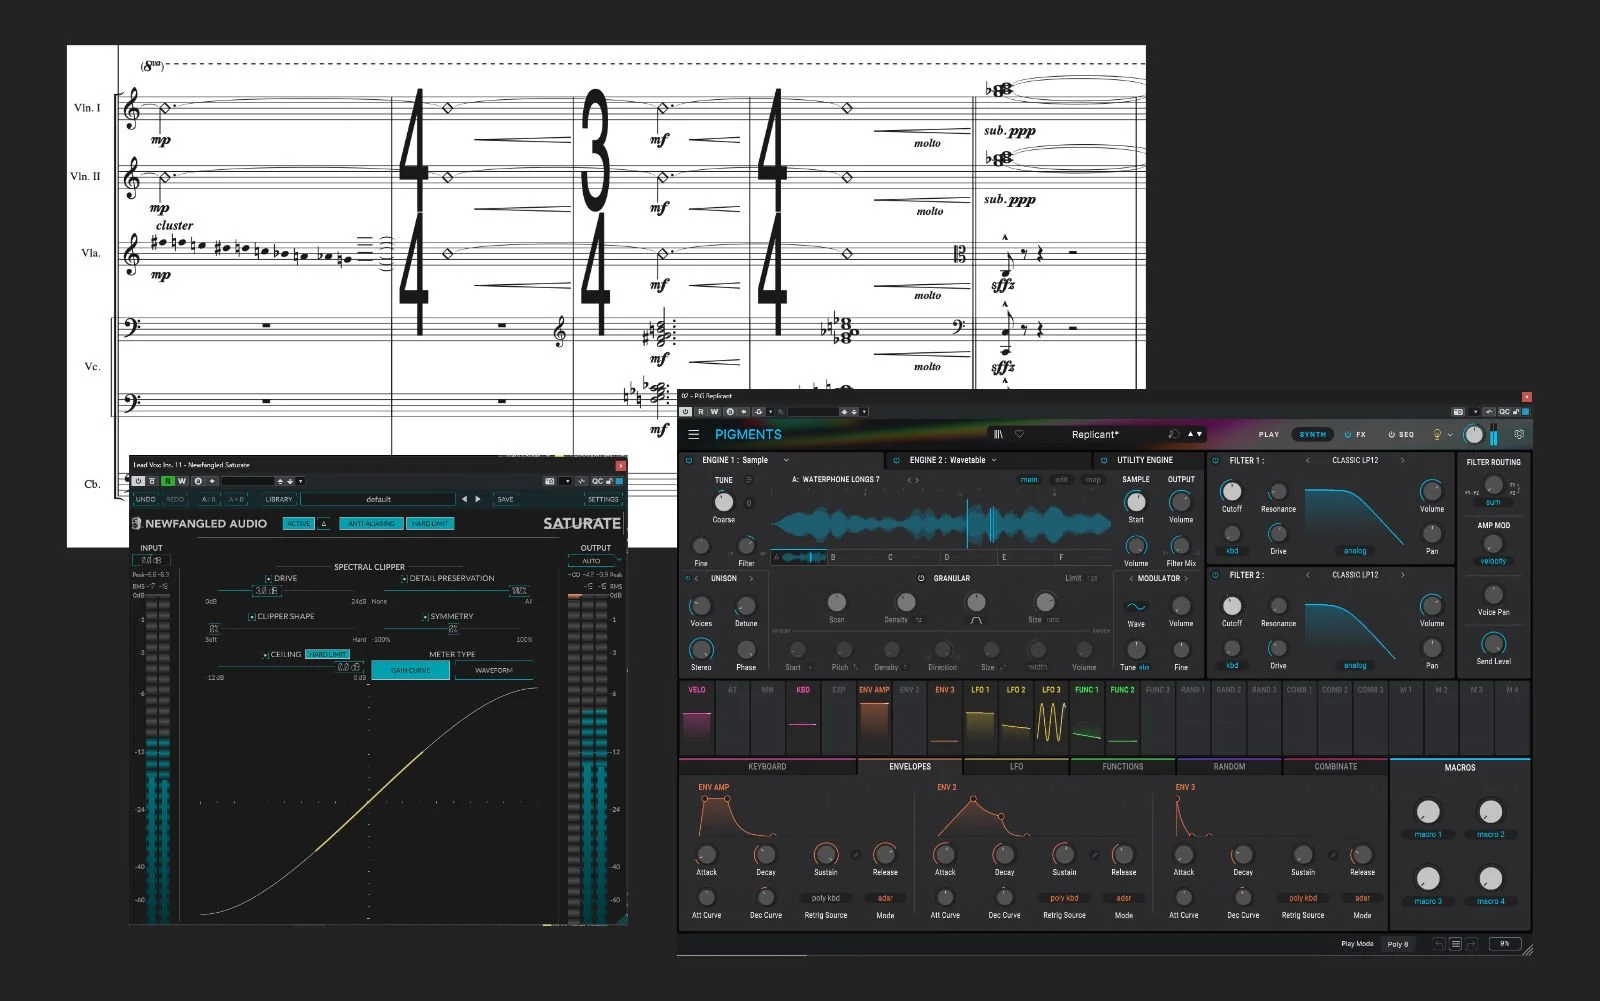Open the COMBINATE modulation tab
Viewport: 1600px width, 1001px height.
(x=1336, y=767)
